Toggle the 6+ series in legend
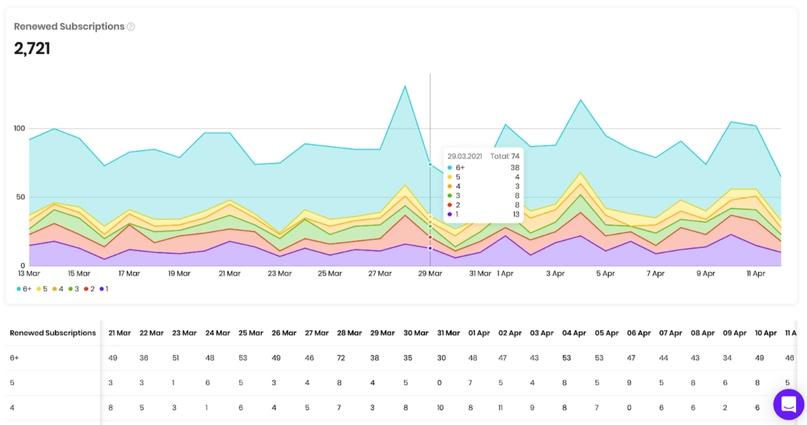The width and height of the screenshot is (807, 425). point(24,289)
